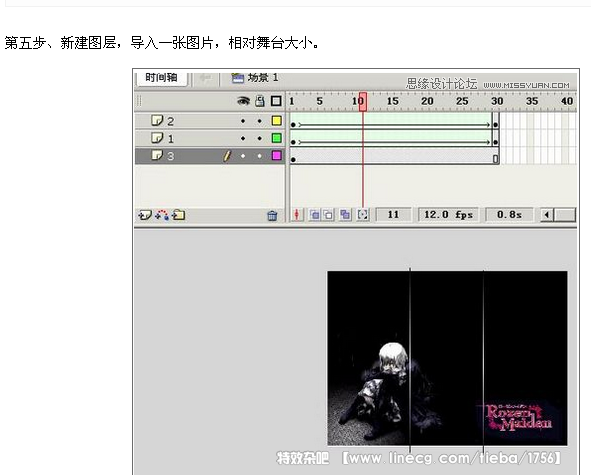Enable Onion Skin
The image size is (591, 475).
pos(314,215)
